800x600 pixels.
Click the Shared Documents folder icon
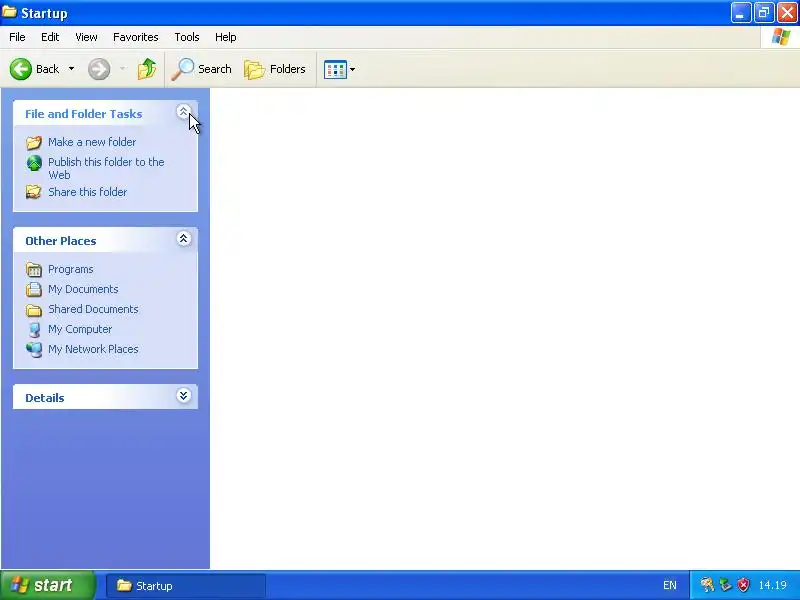click(x=34, y=310)
